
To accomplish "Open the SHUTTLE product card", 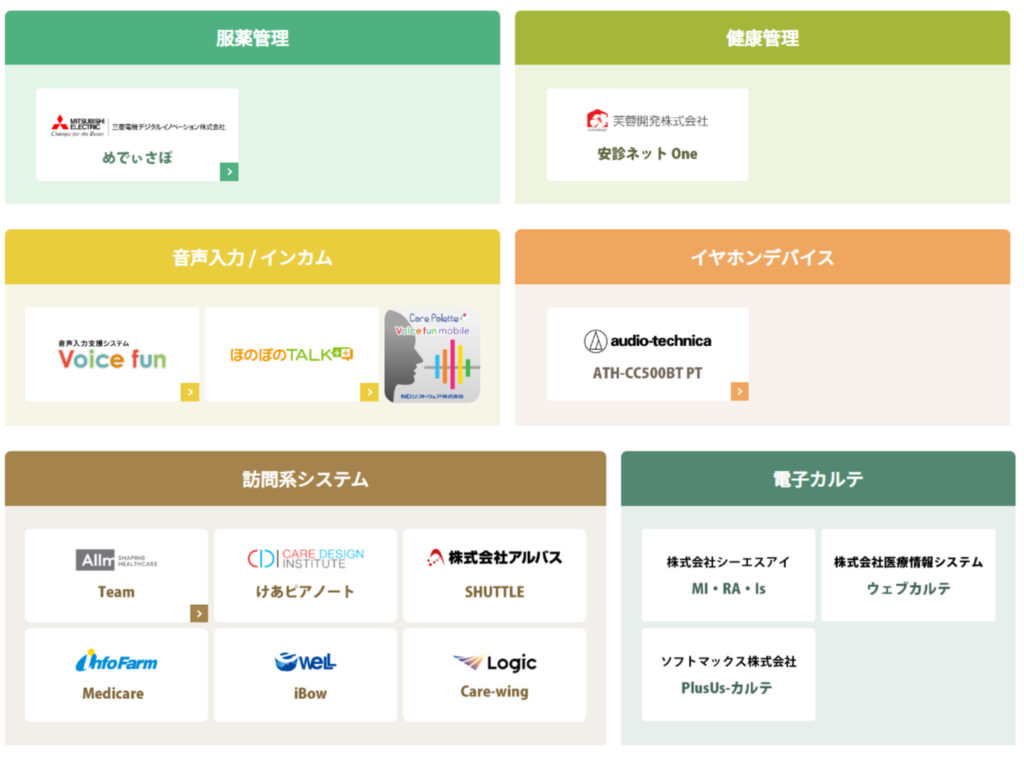I will point(494,576).
